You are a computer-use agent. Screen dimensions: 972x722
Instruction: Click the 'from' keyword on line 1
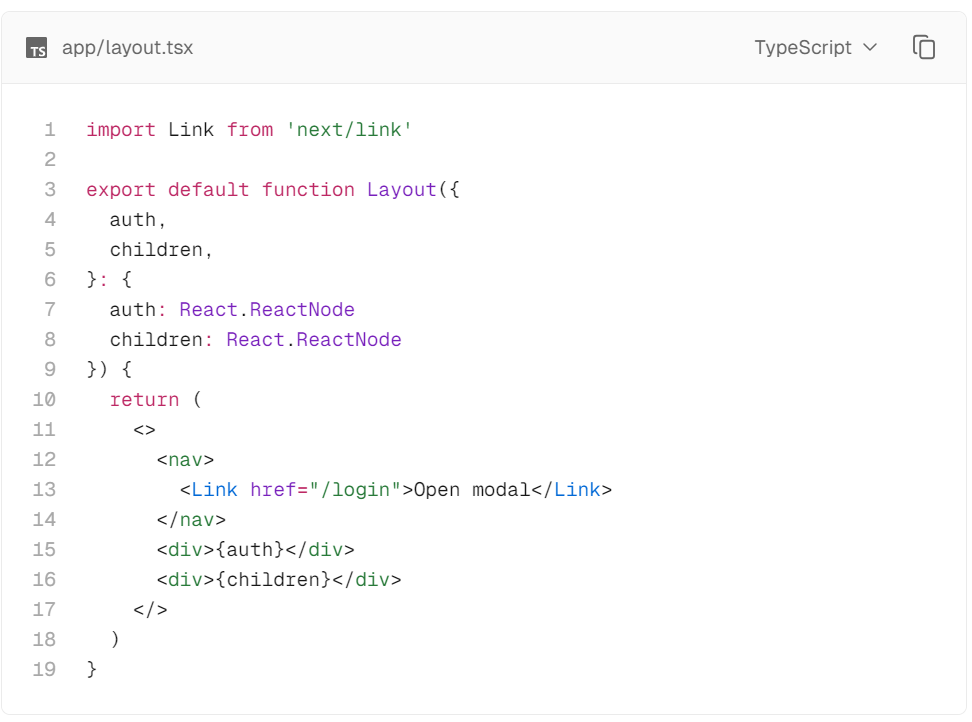pyautogui.click(x=250, y=130)
